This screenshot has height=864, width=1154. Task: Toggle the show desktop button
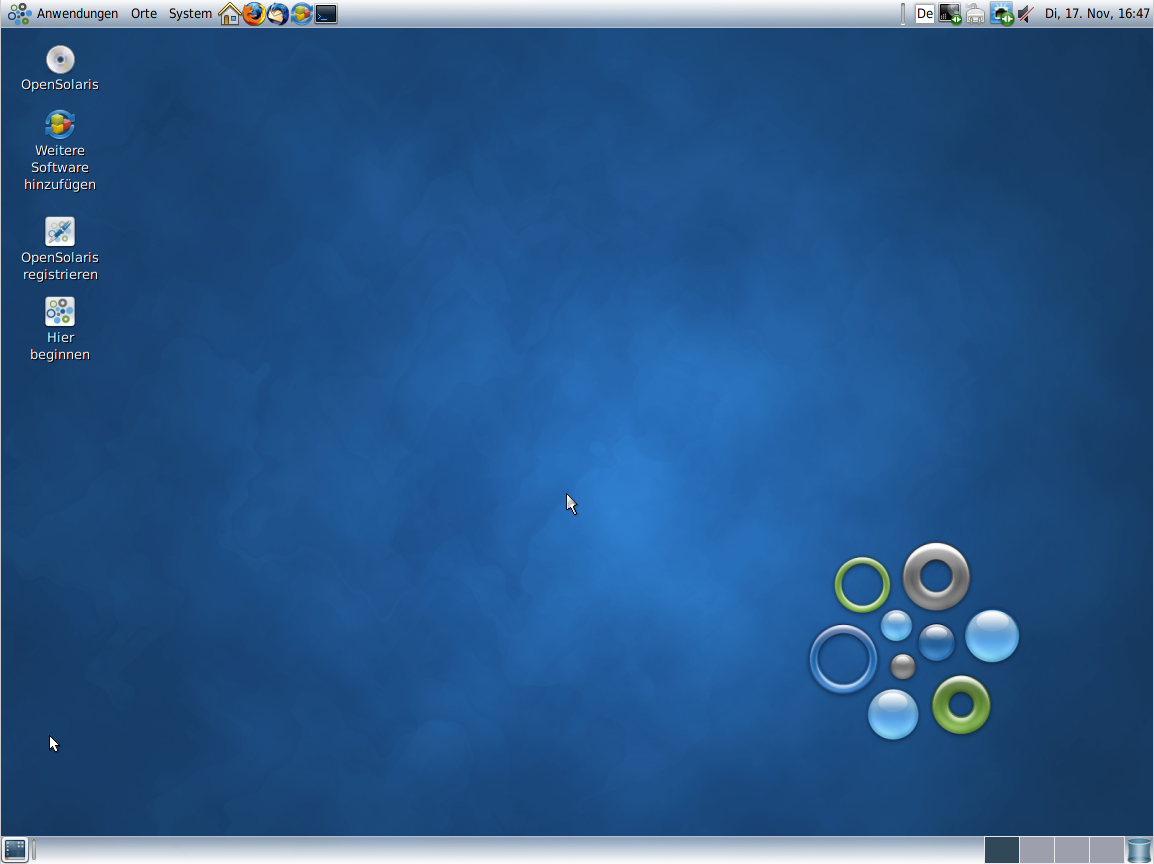(15, 850)
